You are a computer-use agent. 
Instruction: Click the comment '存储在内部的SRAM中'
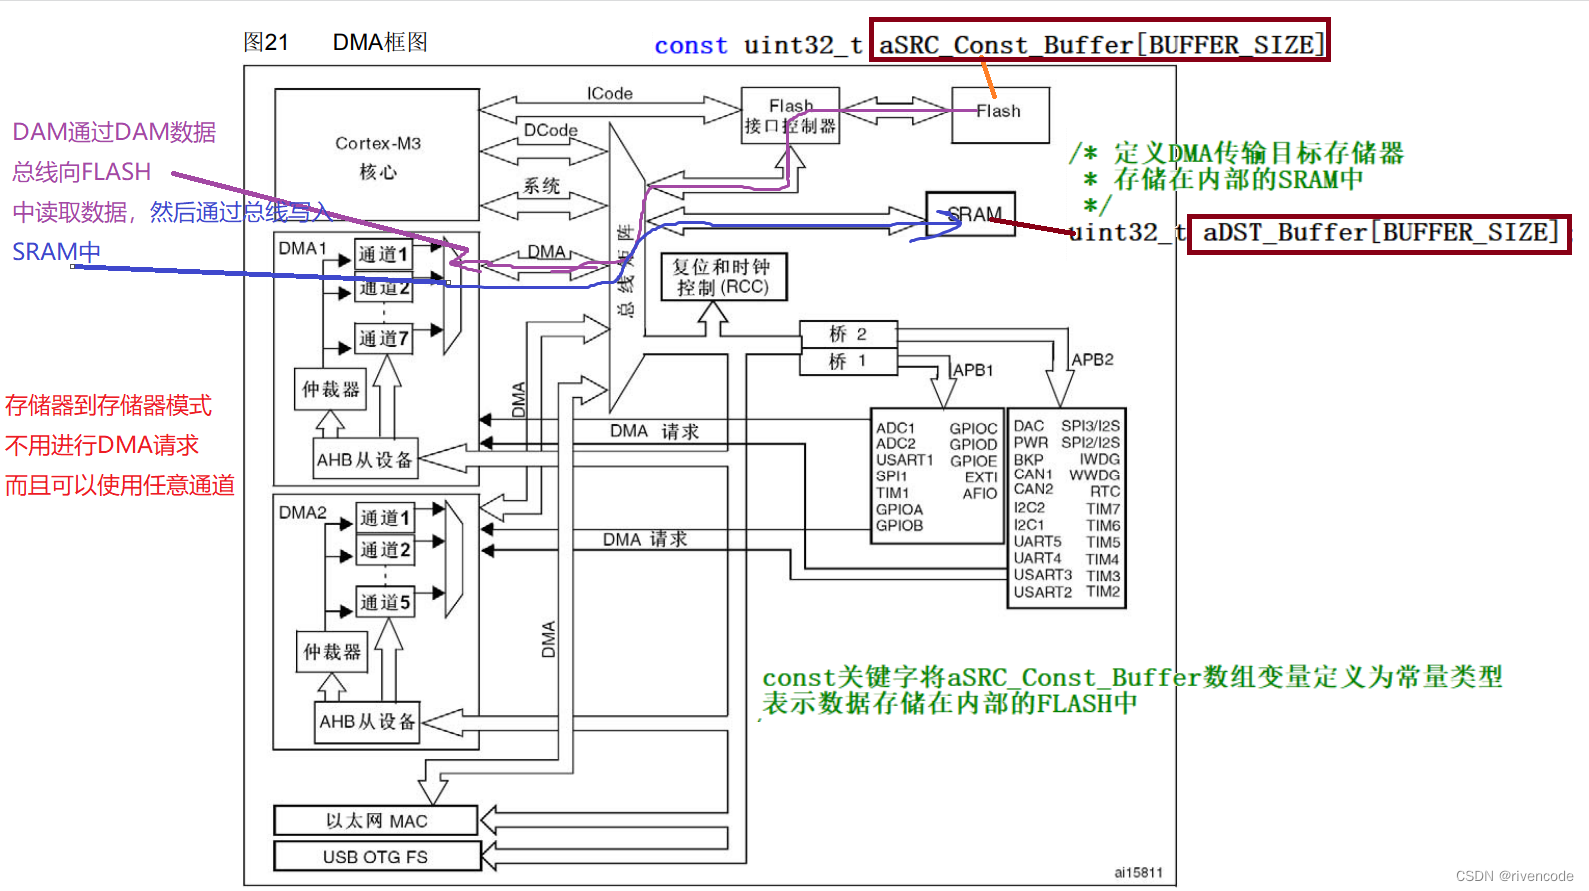pos(1238,179)
